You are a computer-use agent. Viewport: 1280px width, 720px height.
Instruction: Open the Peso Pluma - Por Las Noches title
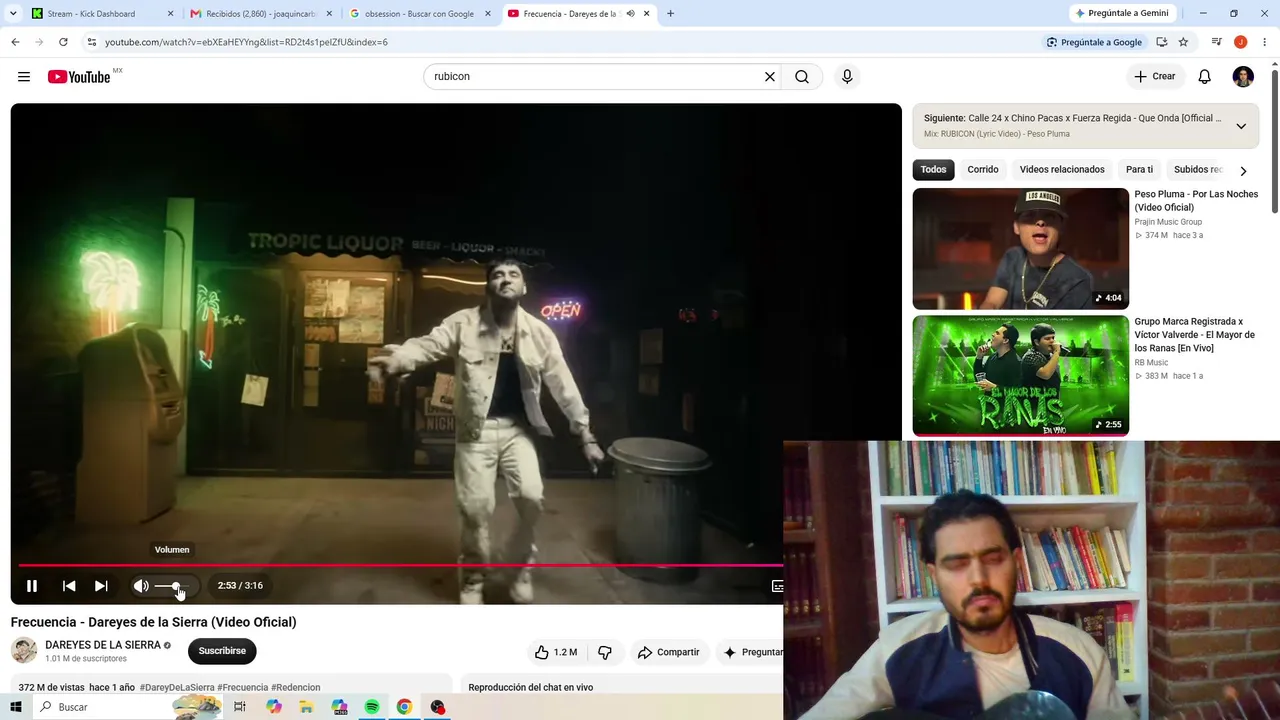pos(1196,201)
